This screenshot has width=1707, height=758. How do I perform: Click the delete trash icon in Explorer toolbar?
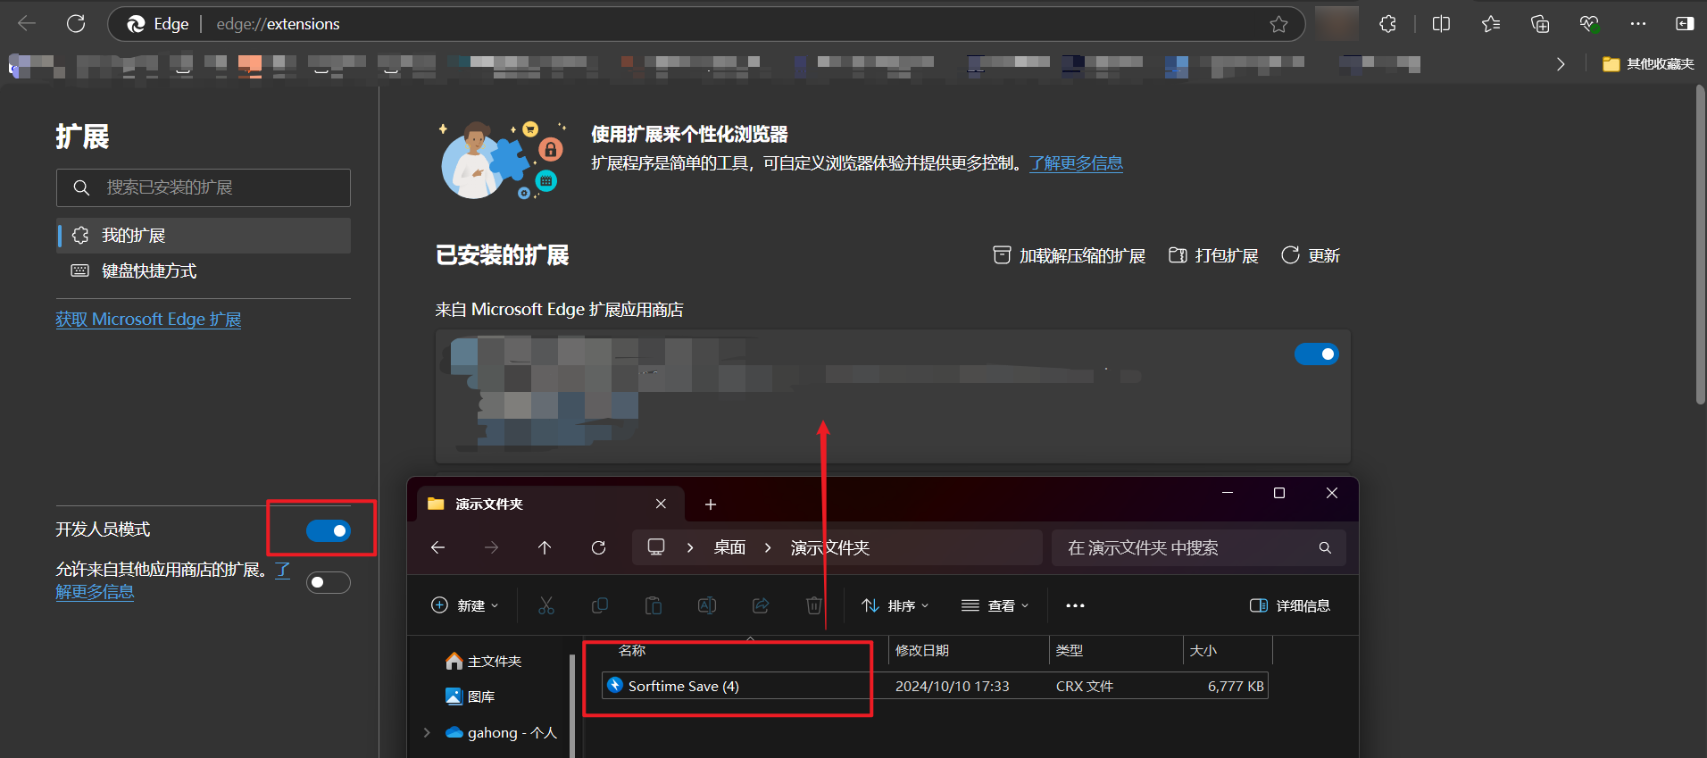pyautogui.click(x=814, y=605)
